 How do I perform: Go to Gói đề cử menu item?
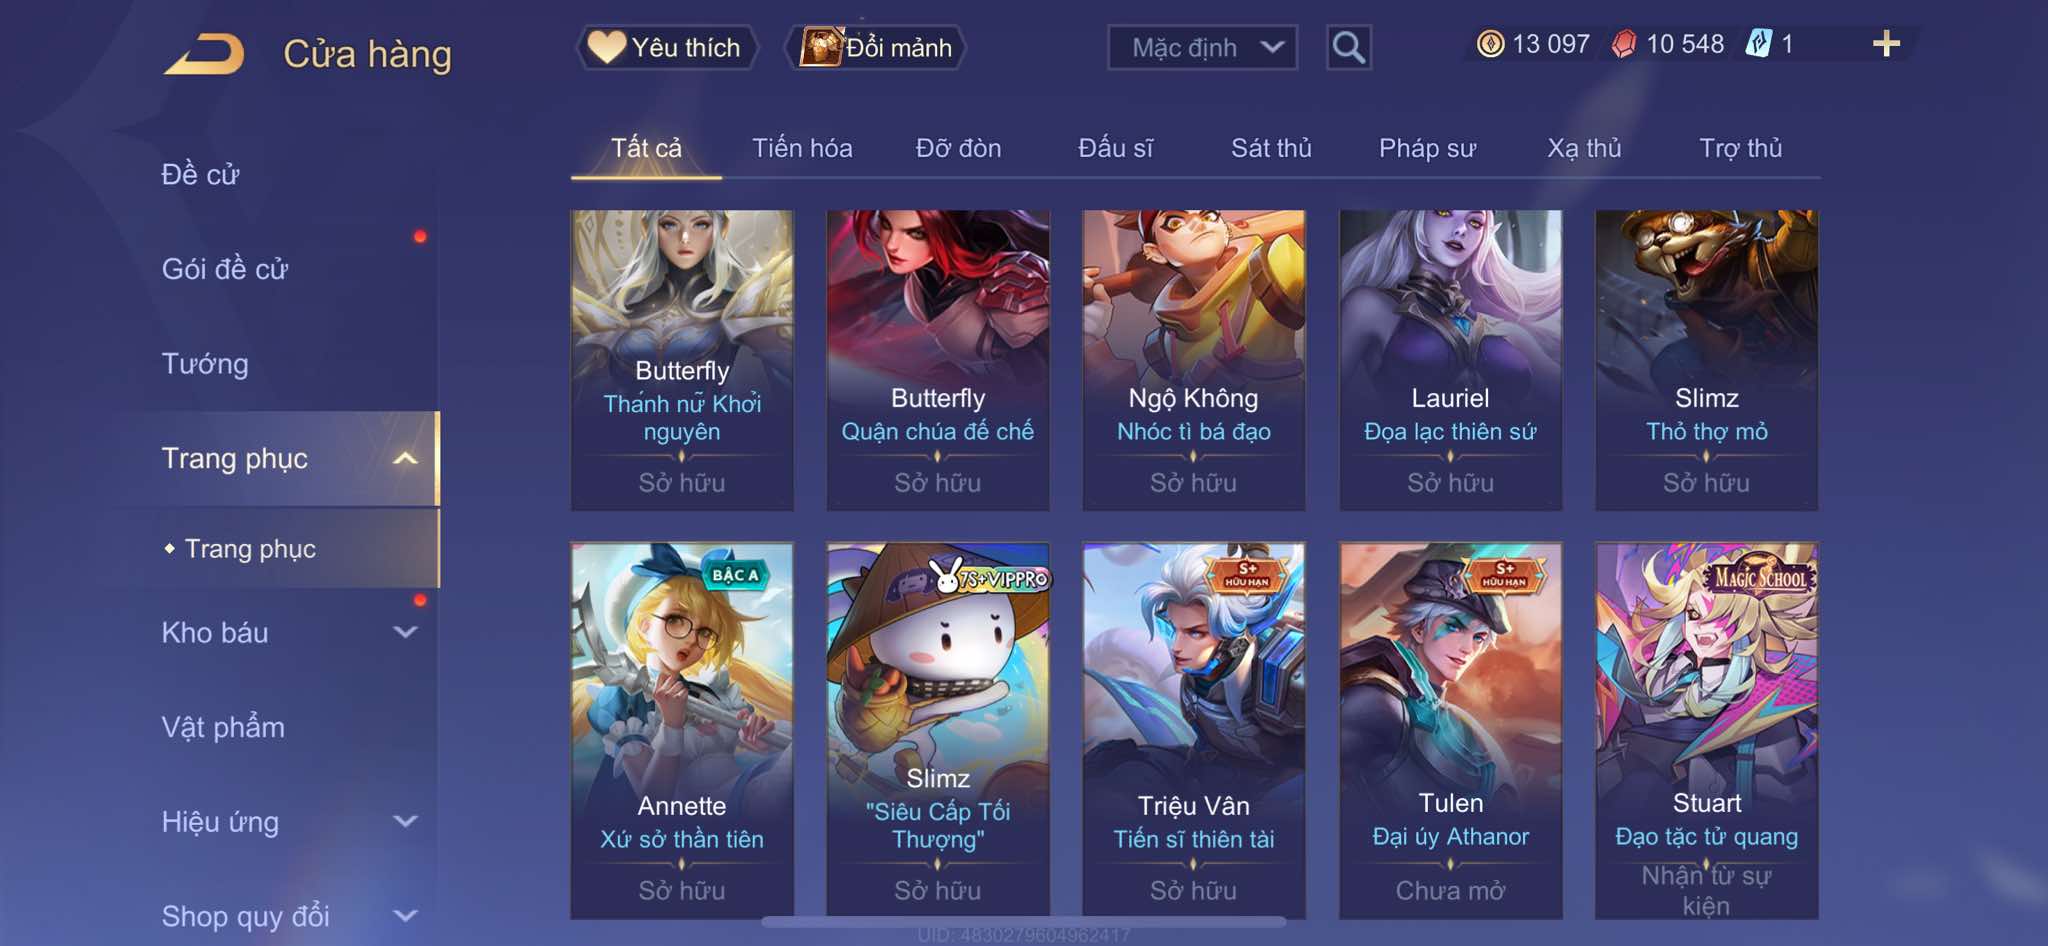[x=225, y=269]
